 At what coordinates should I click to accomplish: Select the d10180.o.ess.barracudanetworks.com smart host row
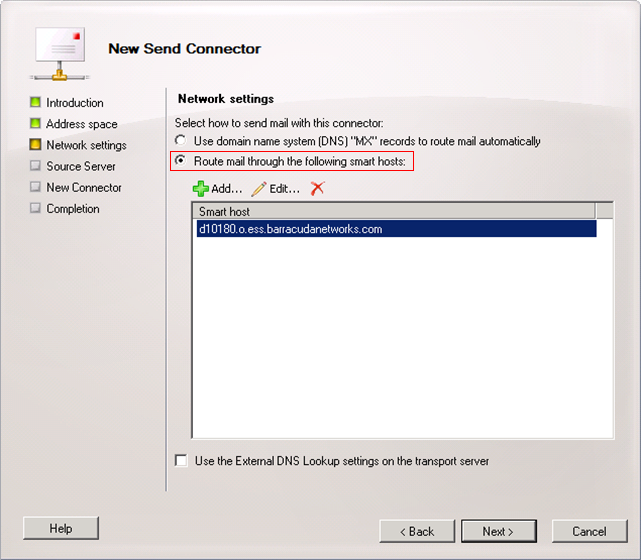pos(396,229)
